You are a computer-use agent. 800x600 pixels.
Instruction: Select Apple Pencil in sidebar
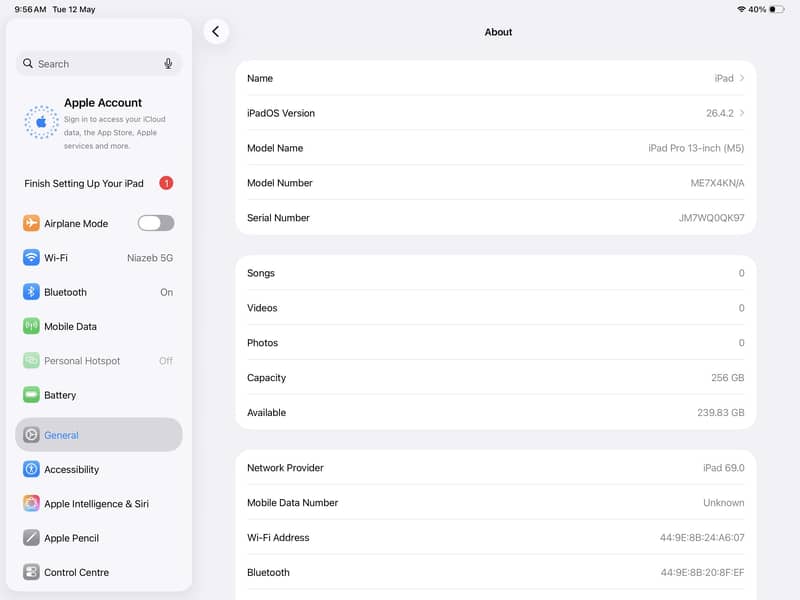point(99,538)
